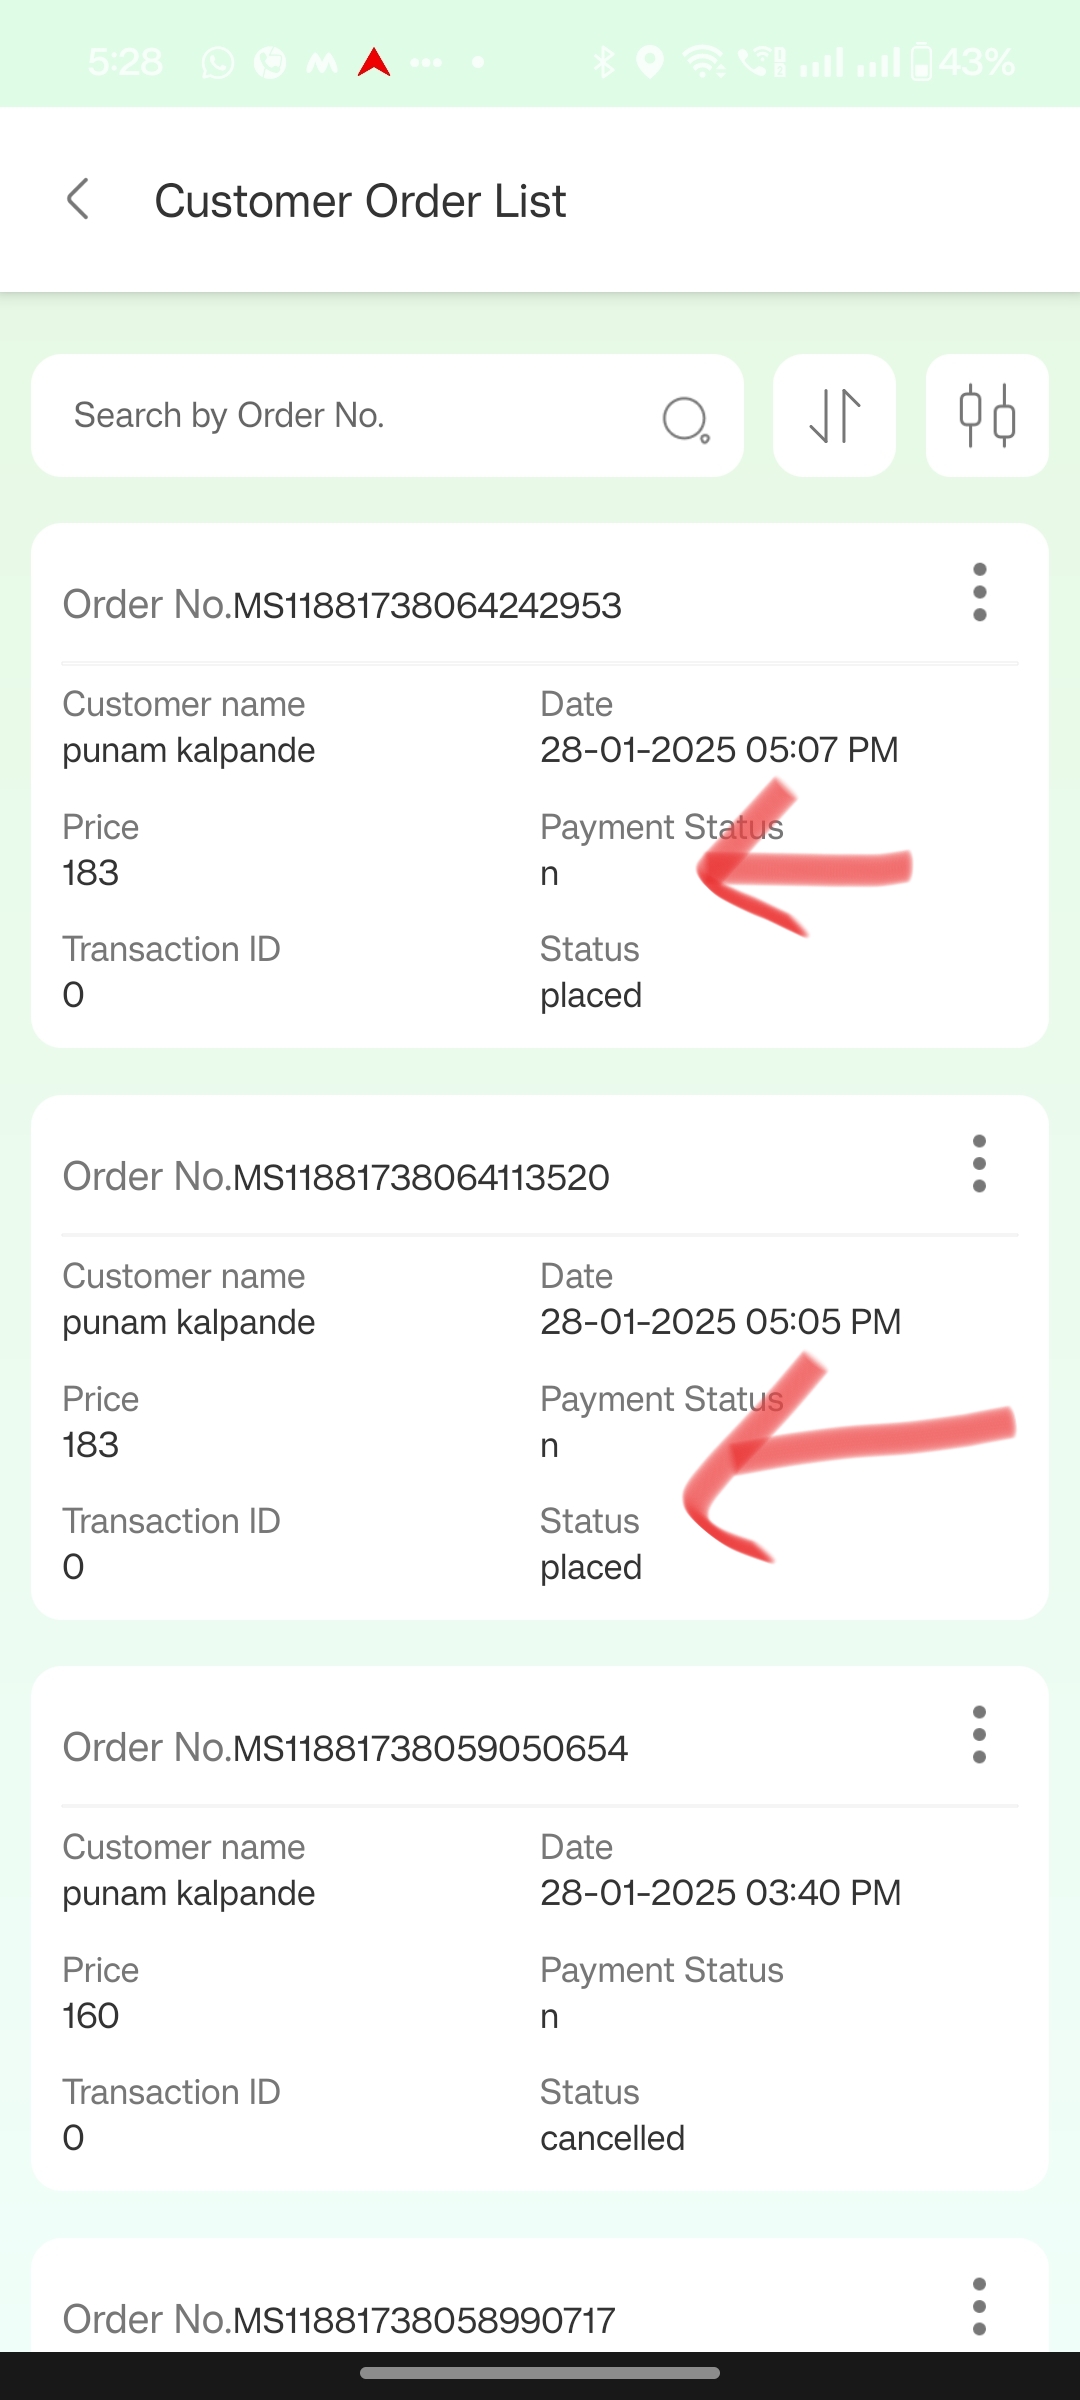Open the filter sliders button
Screen dimensions: 1080x2400
tap(987, 415)
